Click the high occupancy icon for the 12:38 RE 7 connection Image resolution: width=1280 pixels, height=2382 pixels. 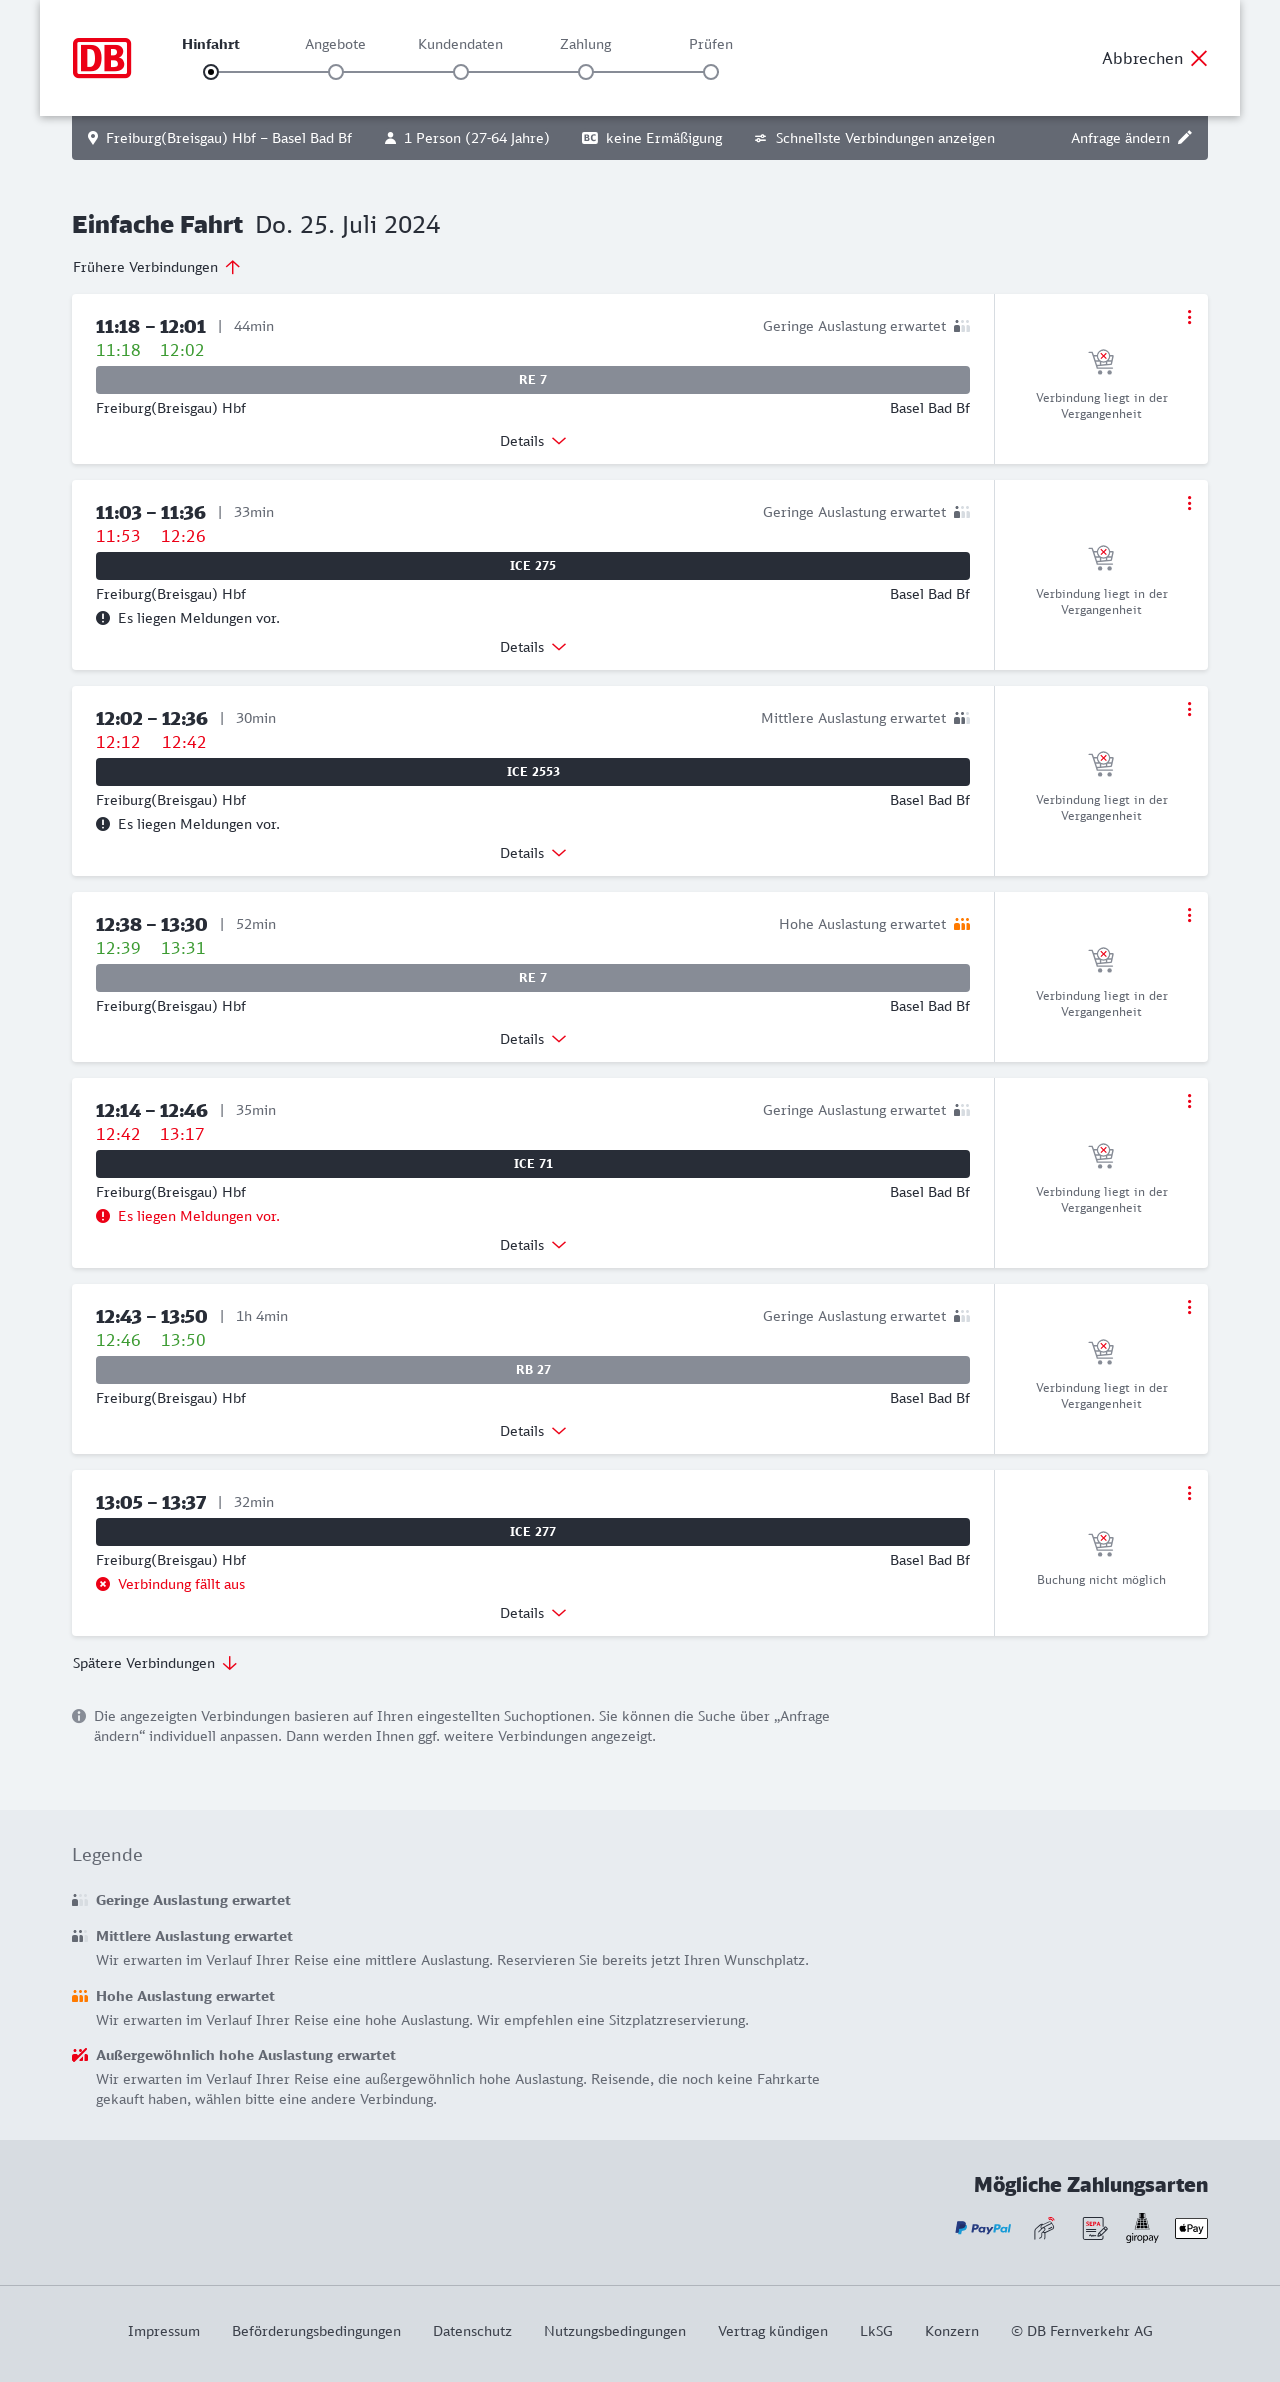[962, 924]
